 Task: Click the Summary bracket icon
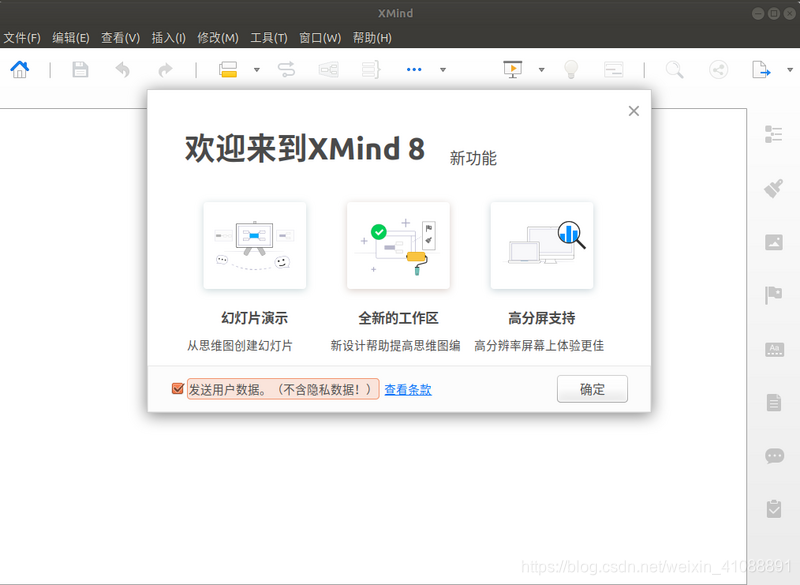371,69
